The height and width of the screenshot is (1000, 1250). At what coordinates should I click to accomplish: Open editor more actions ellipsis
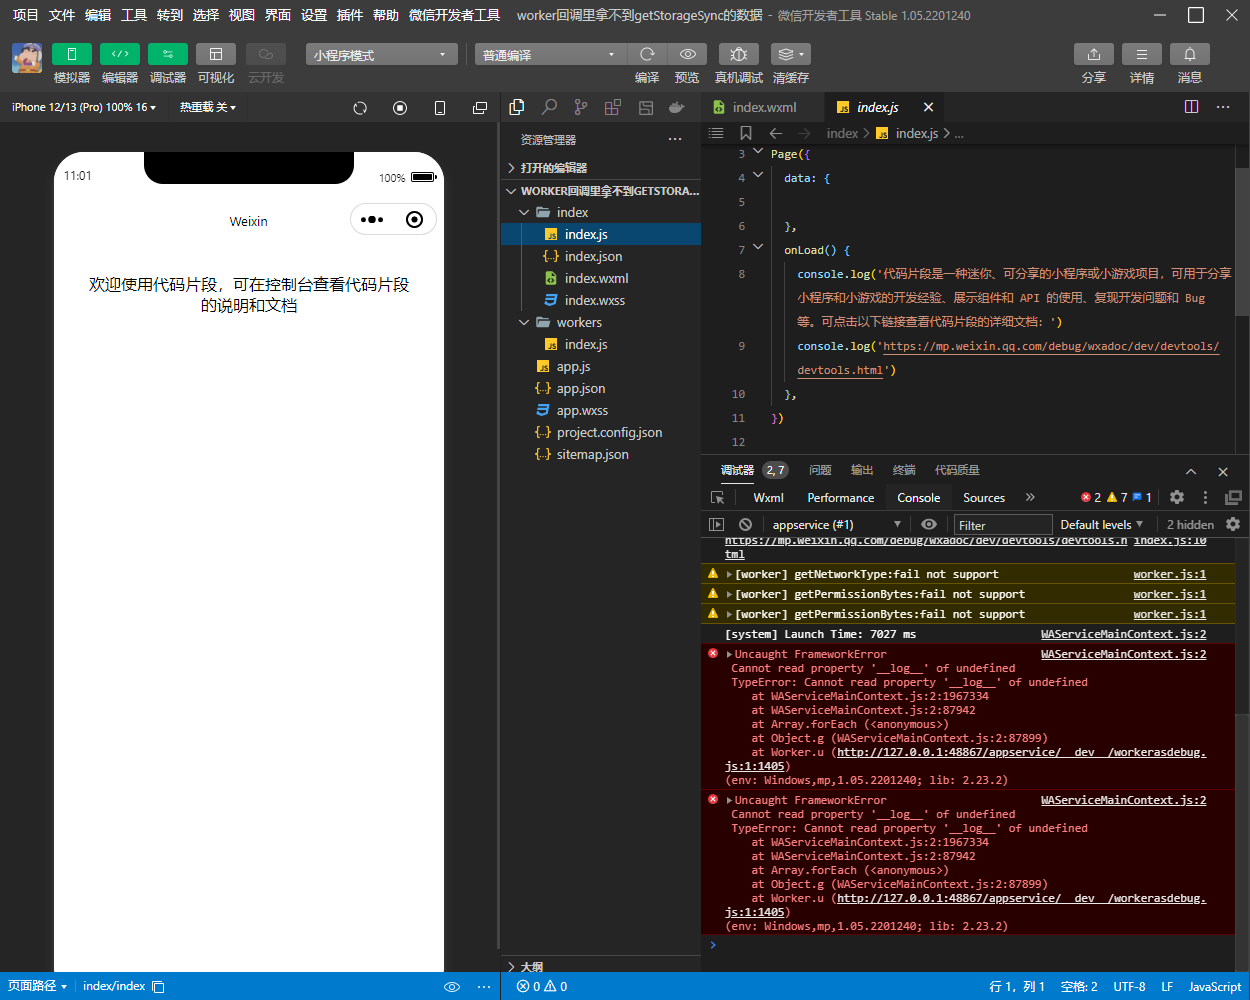tap(1223, 107)
